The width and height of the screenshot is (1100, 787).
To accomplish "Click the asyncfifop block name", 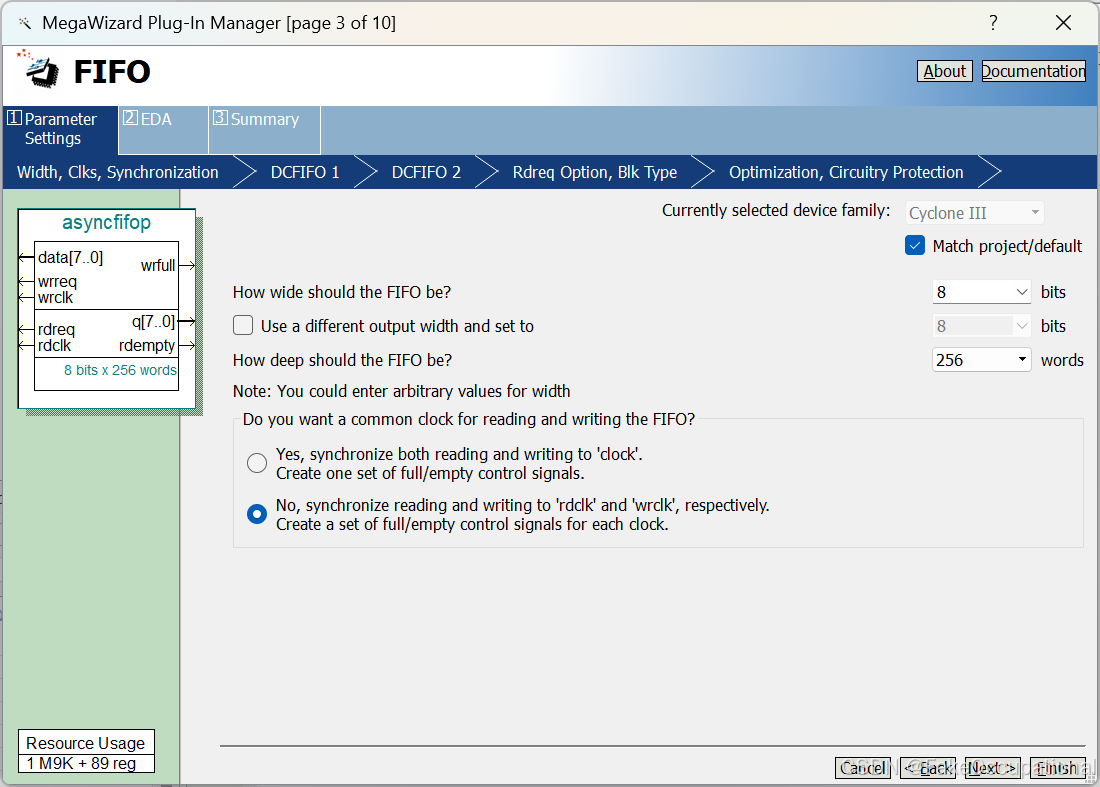I will pos(107,222).
